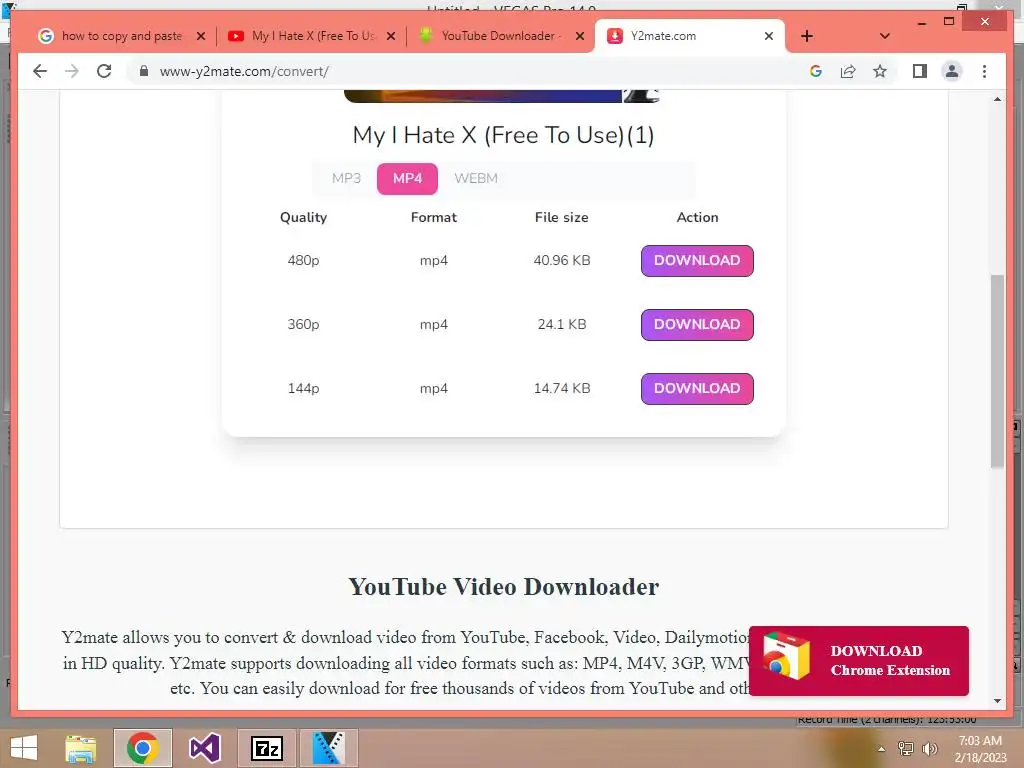Click the volume speaker tray icon

tap(929, 748)
